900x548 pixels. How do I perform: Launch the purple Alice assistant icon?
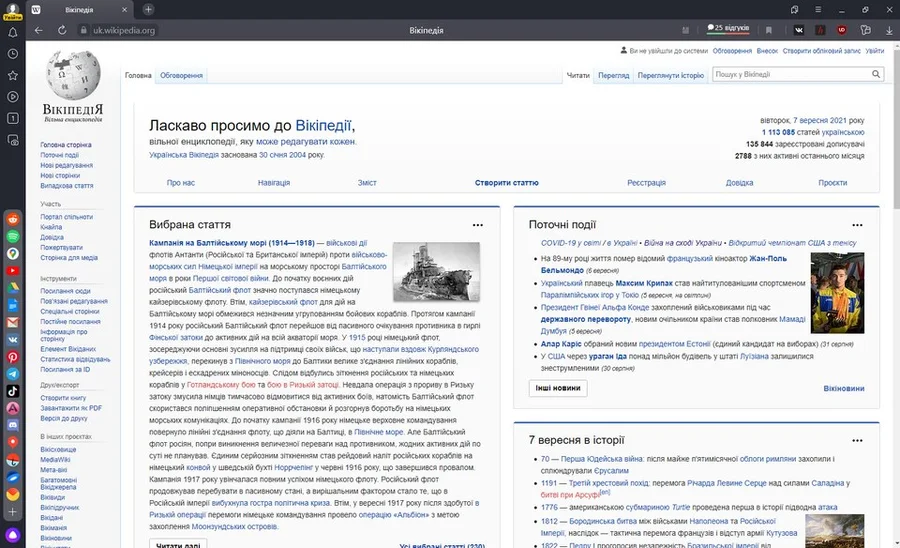coord(13,535)
